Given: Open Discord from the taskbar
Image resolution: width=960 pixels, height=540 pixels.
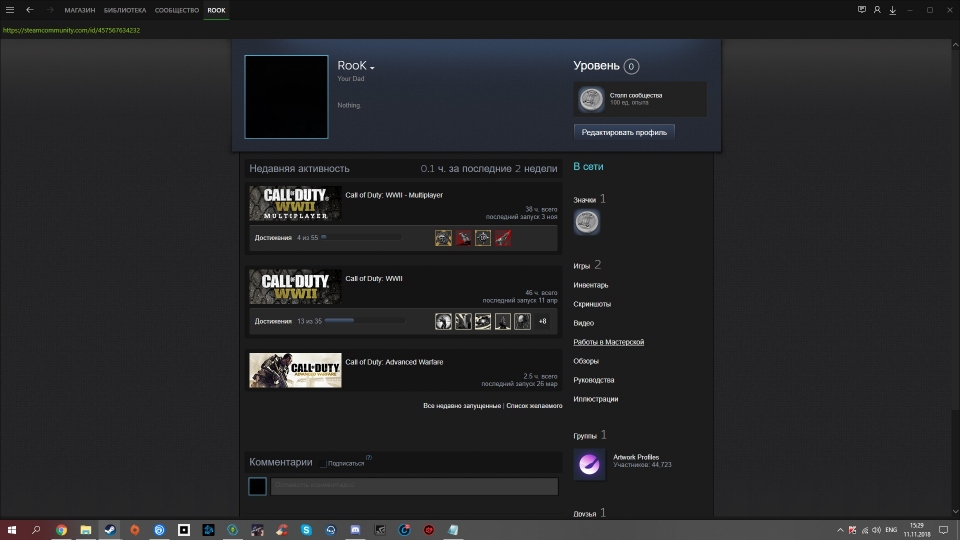Looking at the screenshot, I should pyautogui.click(x=355, y=530).
